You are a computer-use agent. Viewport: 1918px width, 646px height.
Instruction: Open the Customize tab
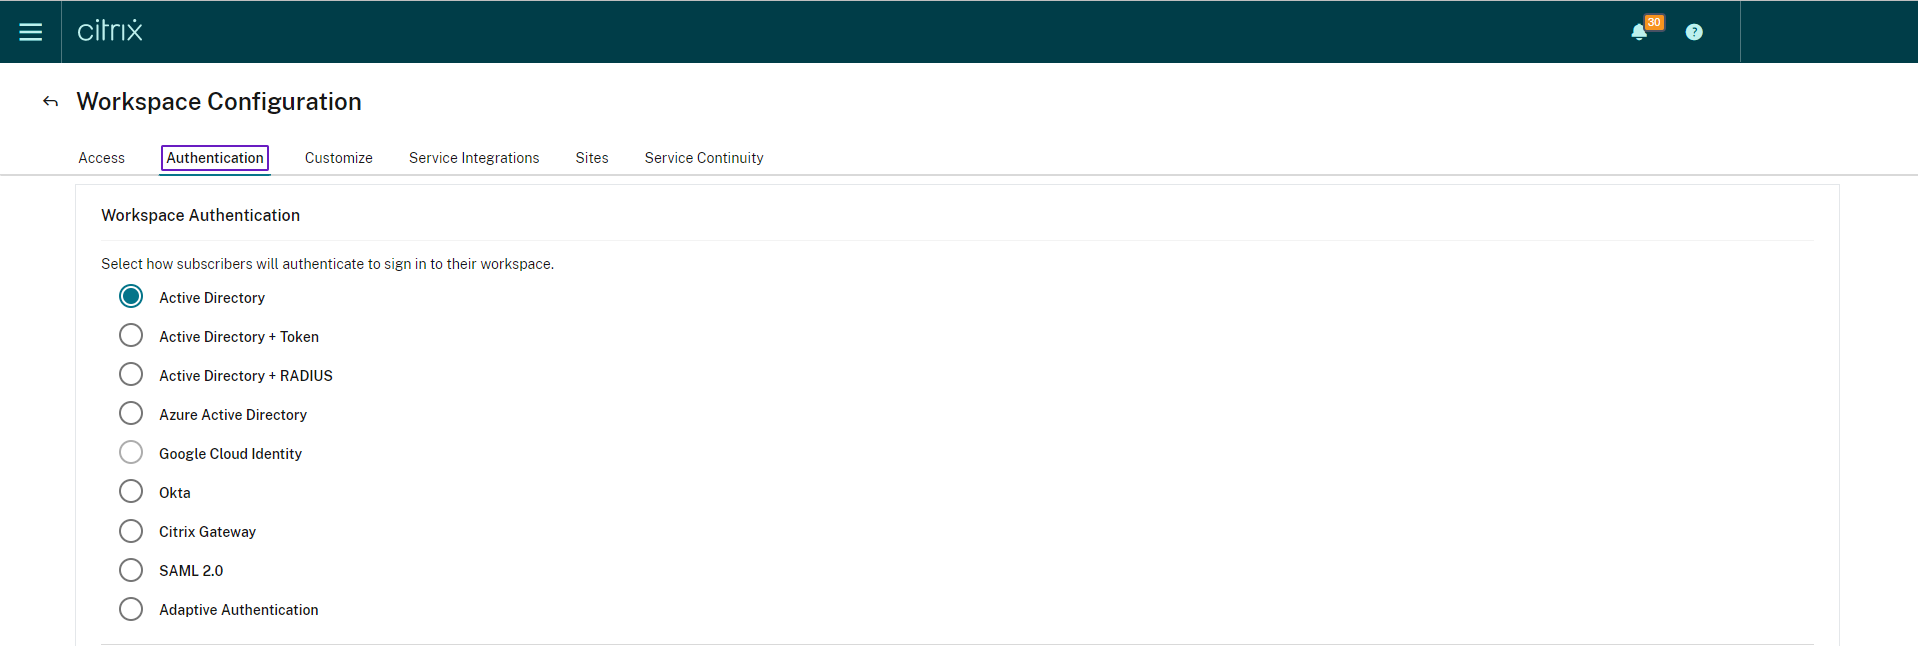click(x=339, y=158)
